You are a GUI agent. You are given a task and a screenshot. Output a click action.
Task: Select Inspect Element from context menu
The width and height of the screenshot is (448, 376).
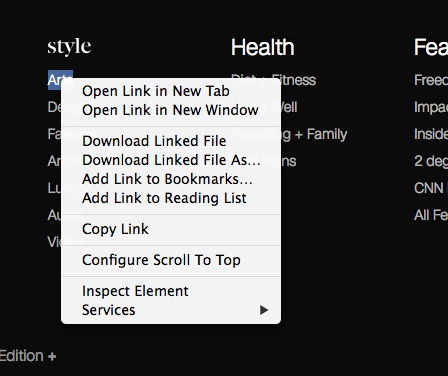(x=171, y=291)
